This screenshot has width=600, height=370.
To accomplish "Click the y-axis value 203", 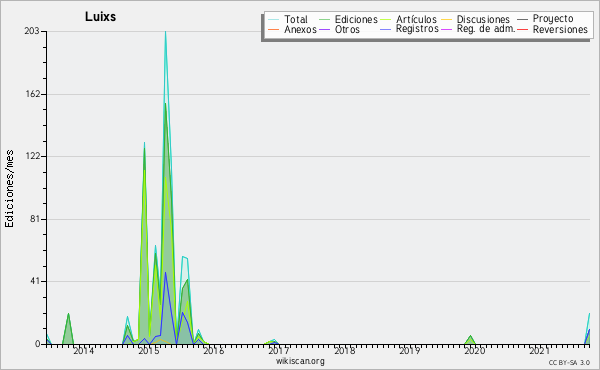I will (x=32, y=31).
